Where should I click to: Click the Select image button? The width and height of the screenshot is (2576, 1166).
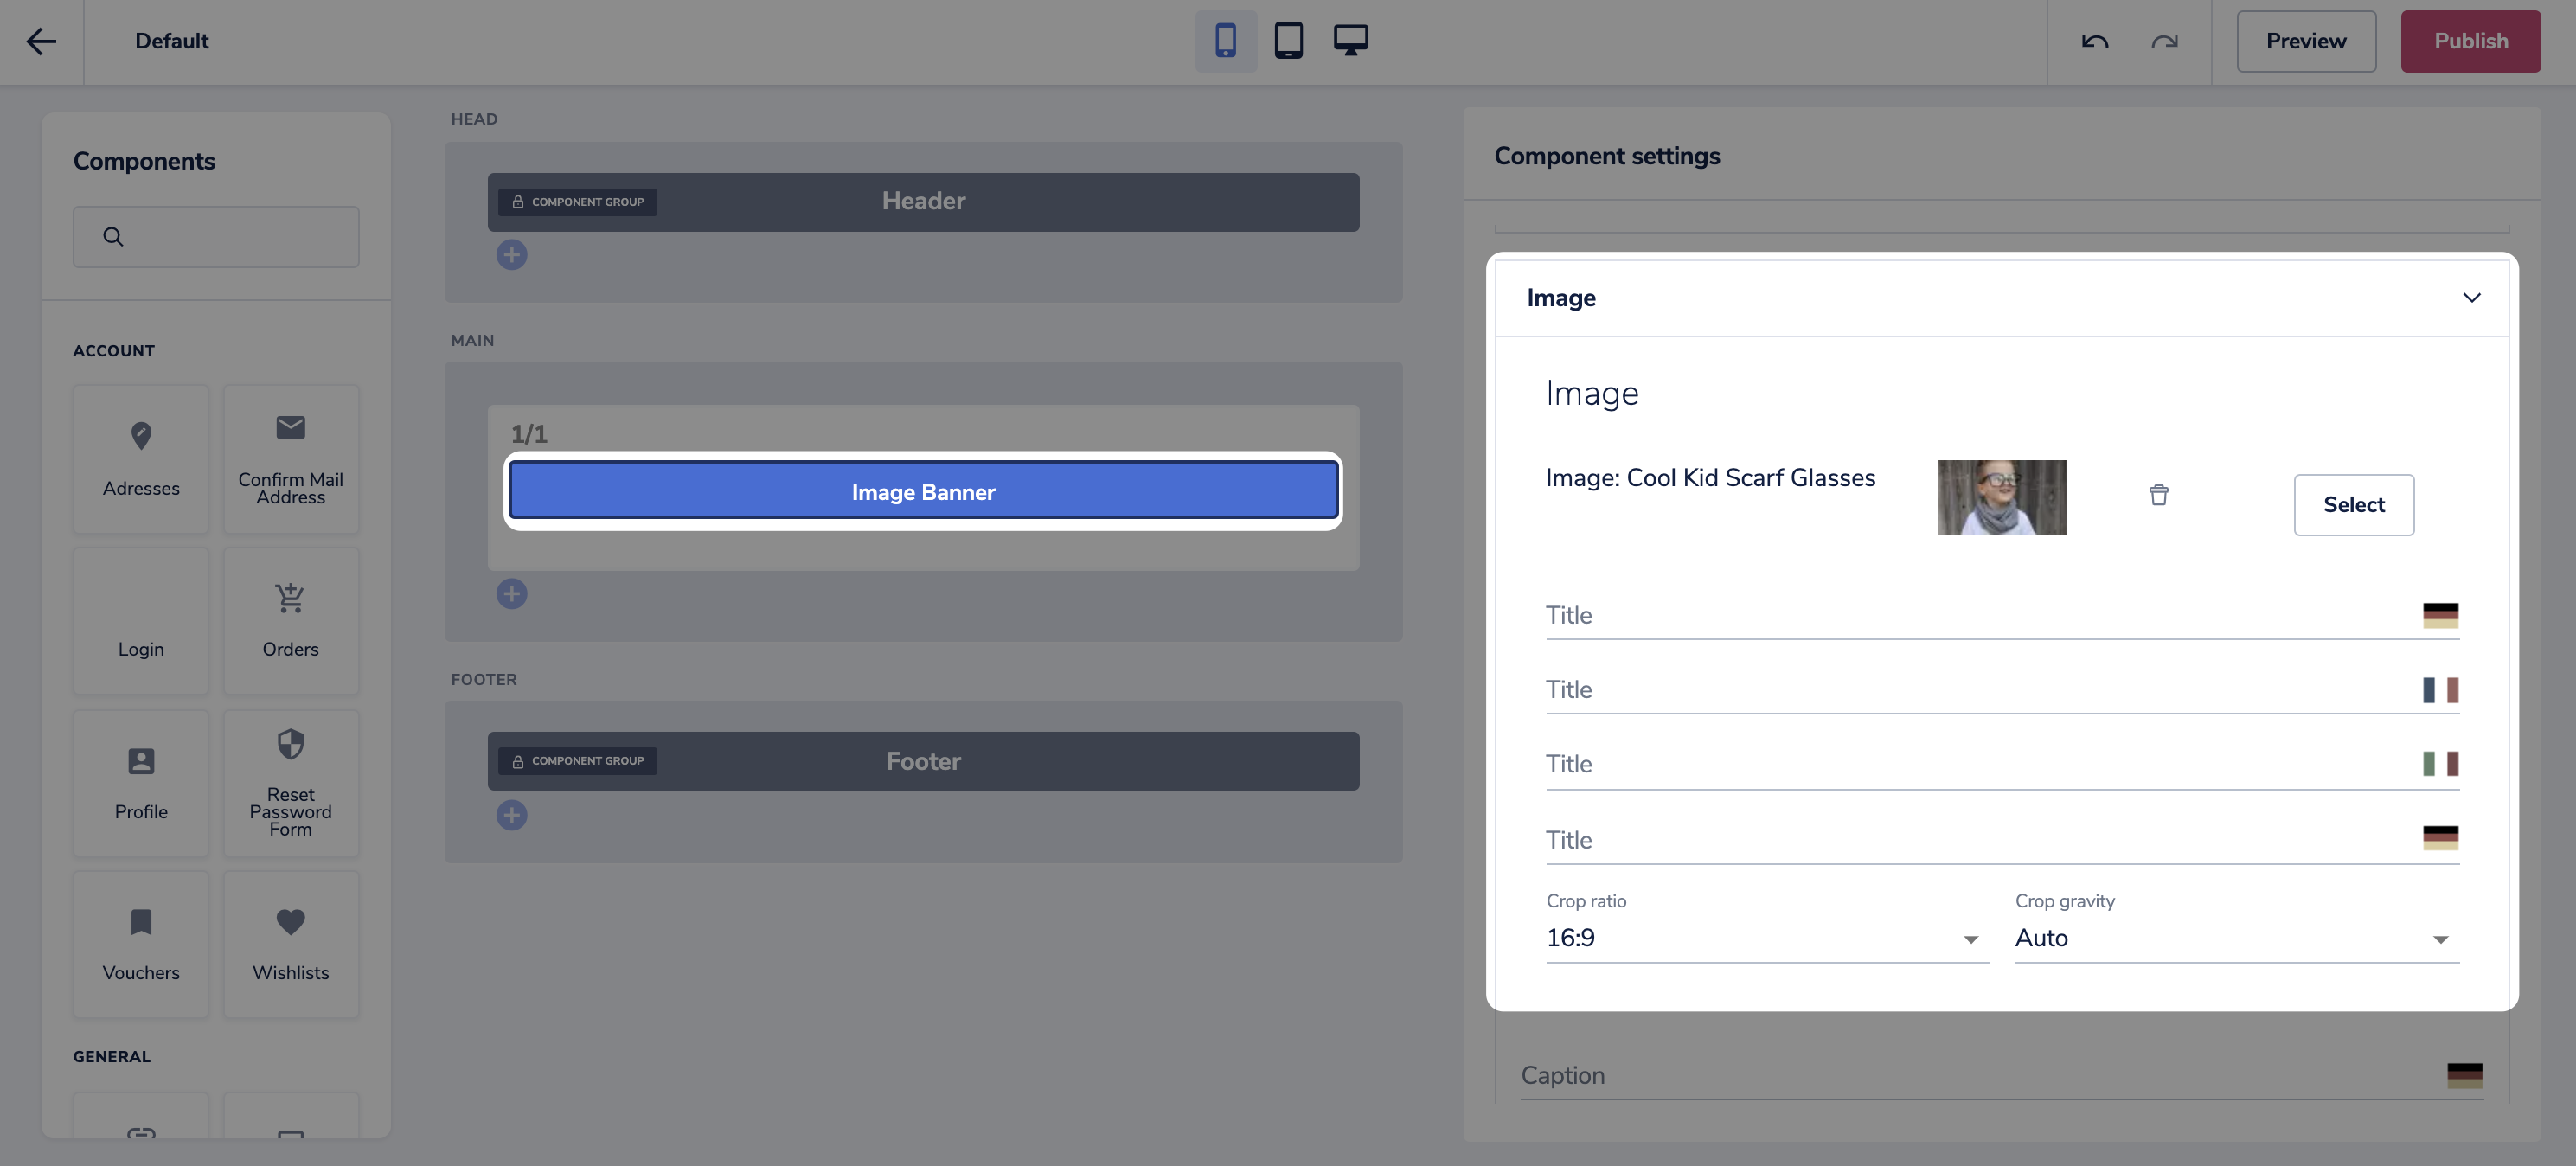point(2353,505)
